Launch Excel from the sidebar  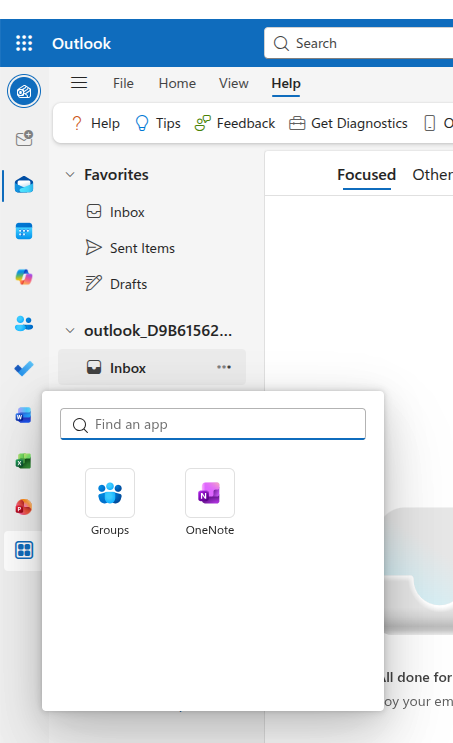[x=23, y=461]
